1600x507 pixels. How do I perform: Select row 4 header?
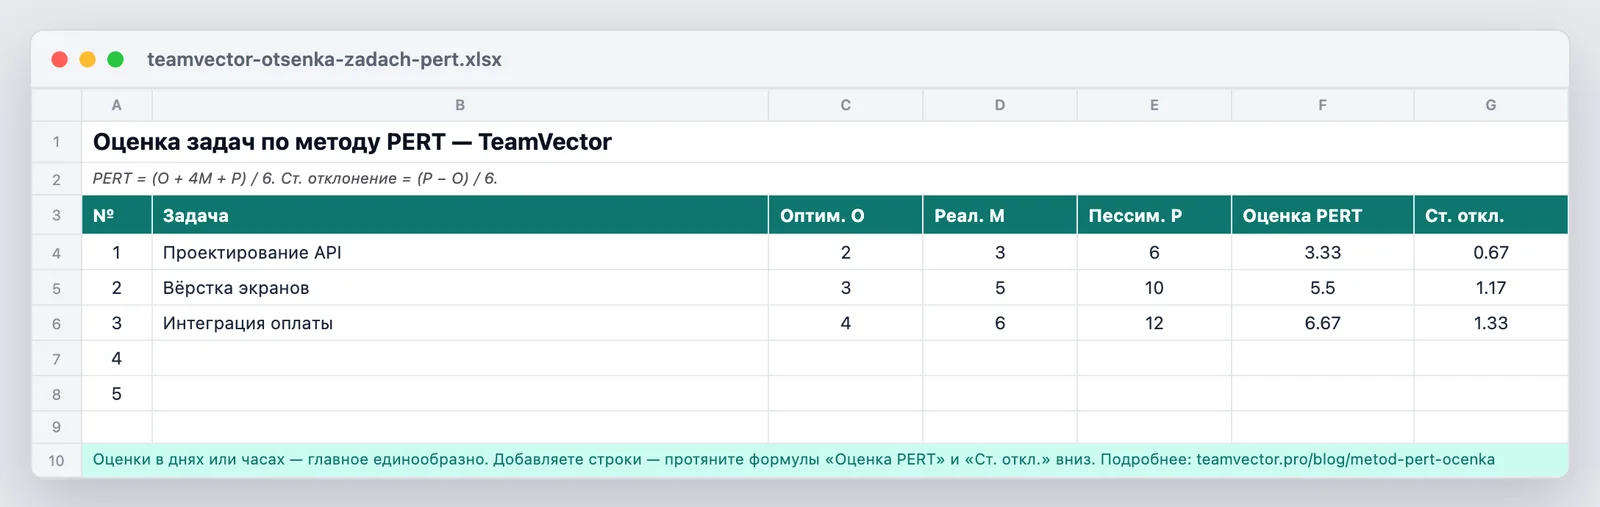(57, 253)
